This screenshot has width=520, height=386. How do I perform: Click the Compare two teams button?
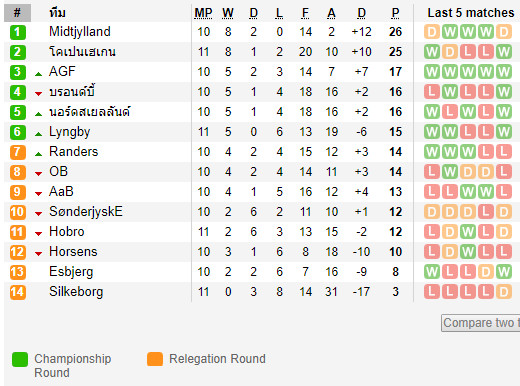(x=480, y=323)
